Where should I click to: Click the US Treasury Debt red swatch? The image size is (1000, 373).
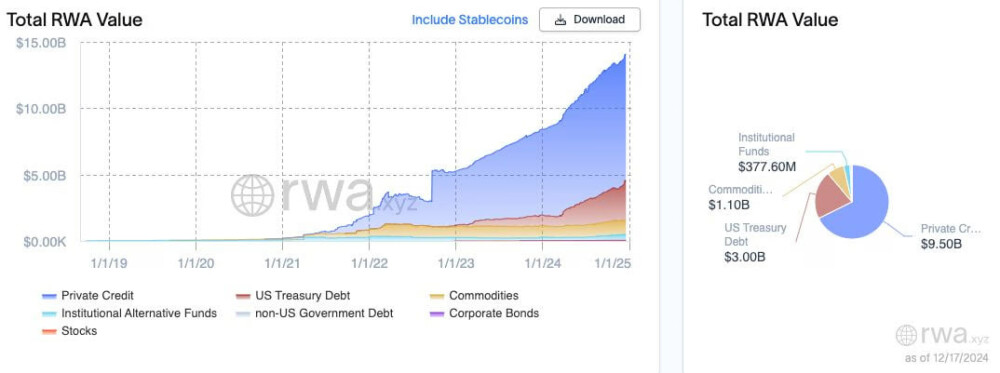(x=243, y=296)
